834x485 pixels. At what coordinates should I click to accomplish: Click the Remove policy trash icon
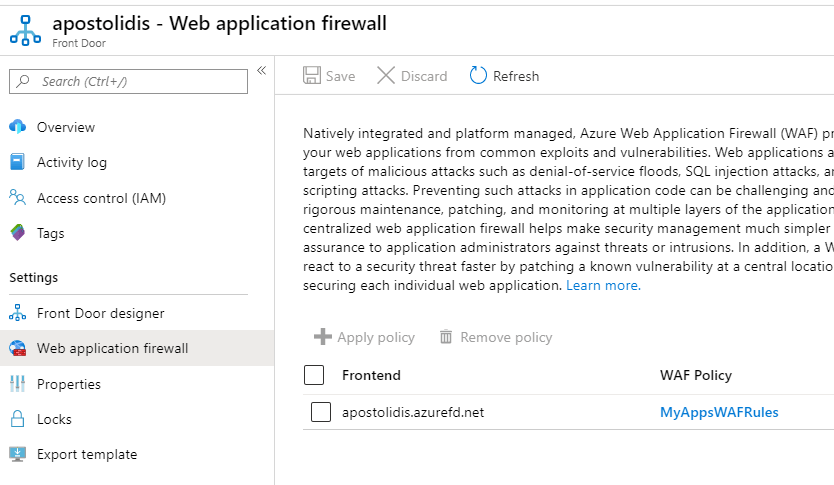[x=446, y=337]
